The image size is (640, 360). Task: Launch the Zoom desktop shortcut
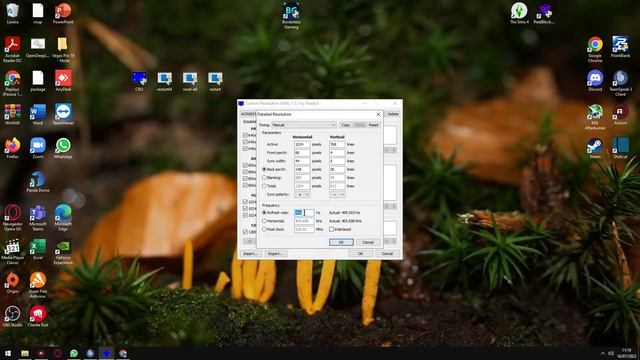tap(38, 148)
